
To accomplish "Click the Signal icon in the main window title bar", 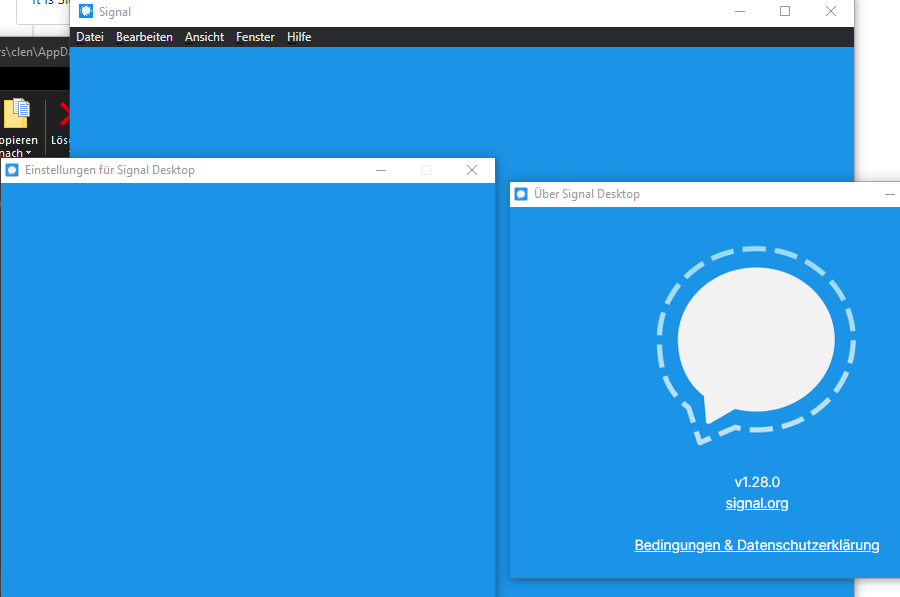I will 84,11.
